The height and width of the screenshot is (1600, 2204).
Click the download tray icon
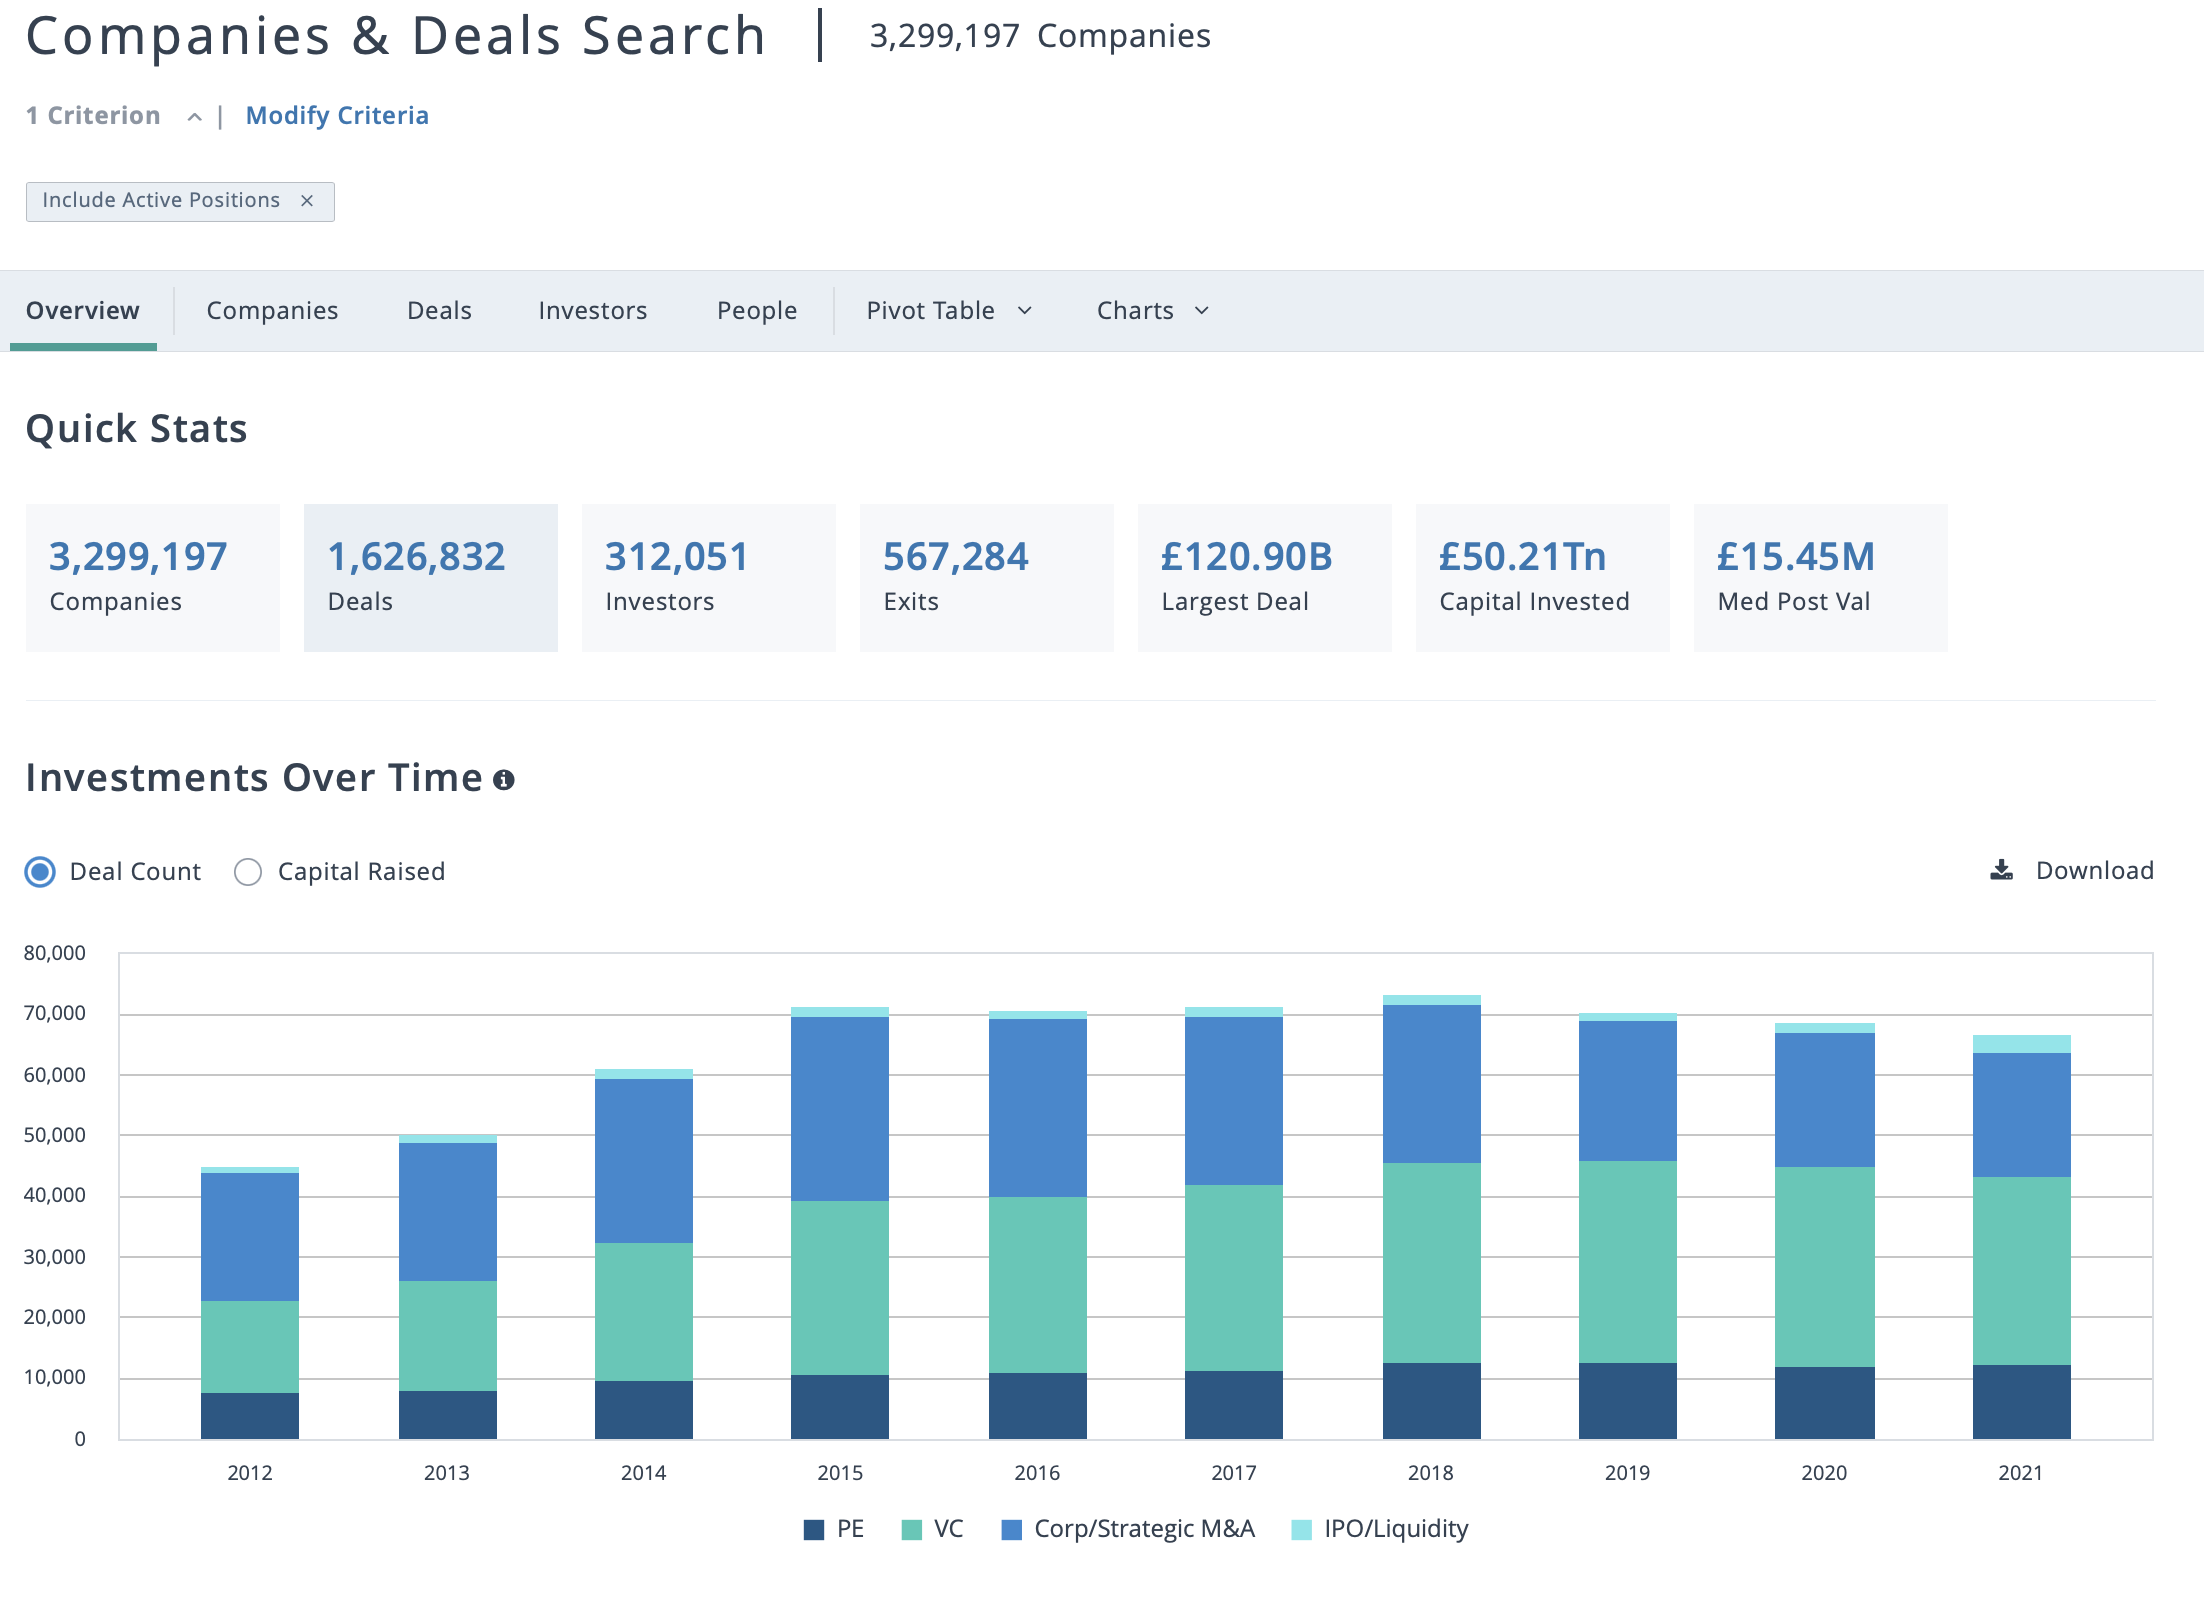pos(2001,870)
